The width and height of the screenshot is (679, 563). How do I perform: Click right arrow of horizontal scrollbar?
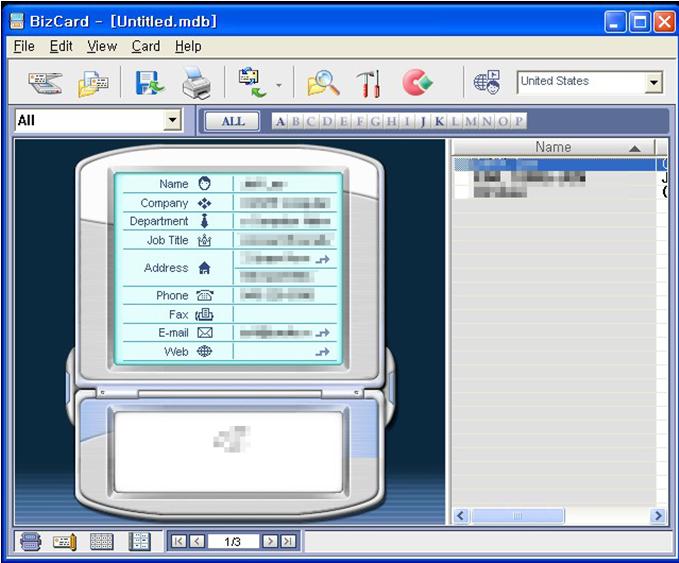658,516
